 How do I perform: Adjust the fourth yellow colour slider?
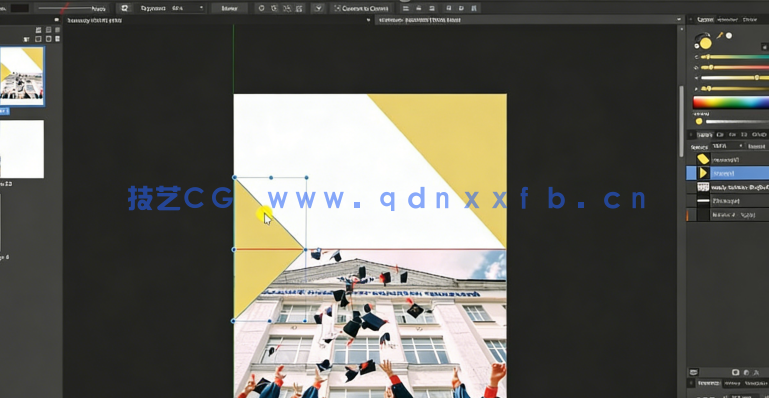click(x=734, y=89)
